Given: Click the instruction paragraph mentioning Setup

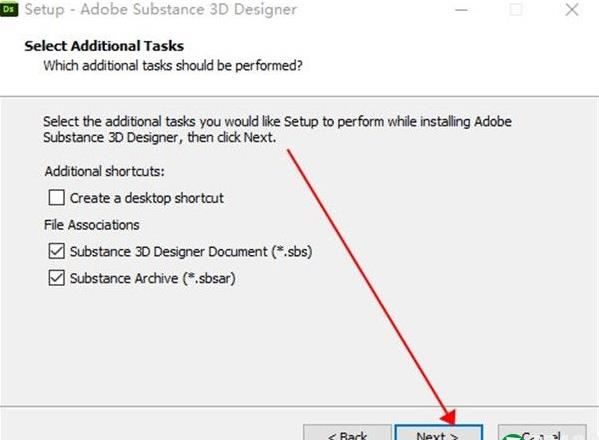Looking at the screenshot, I should coord(277,129).
